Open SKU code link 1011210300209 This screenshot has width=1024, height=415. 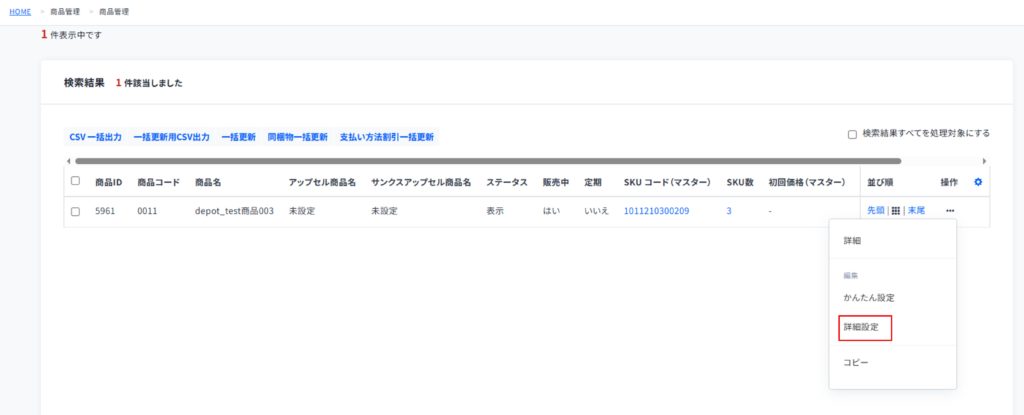pos(656,212)
